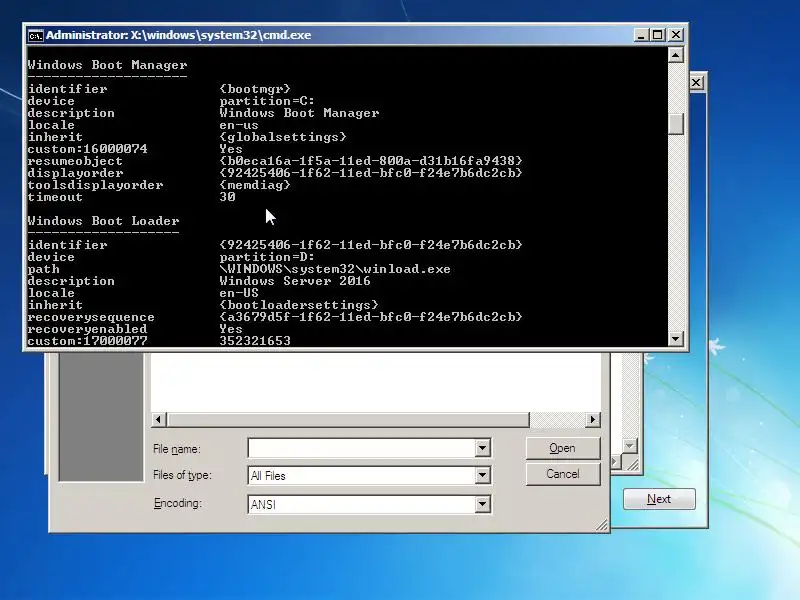This screenshot has width=800, height=600.
Task: Click the cmd scrollbar down arrow
Action: click(x=676, y=339)
